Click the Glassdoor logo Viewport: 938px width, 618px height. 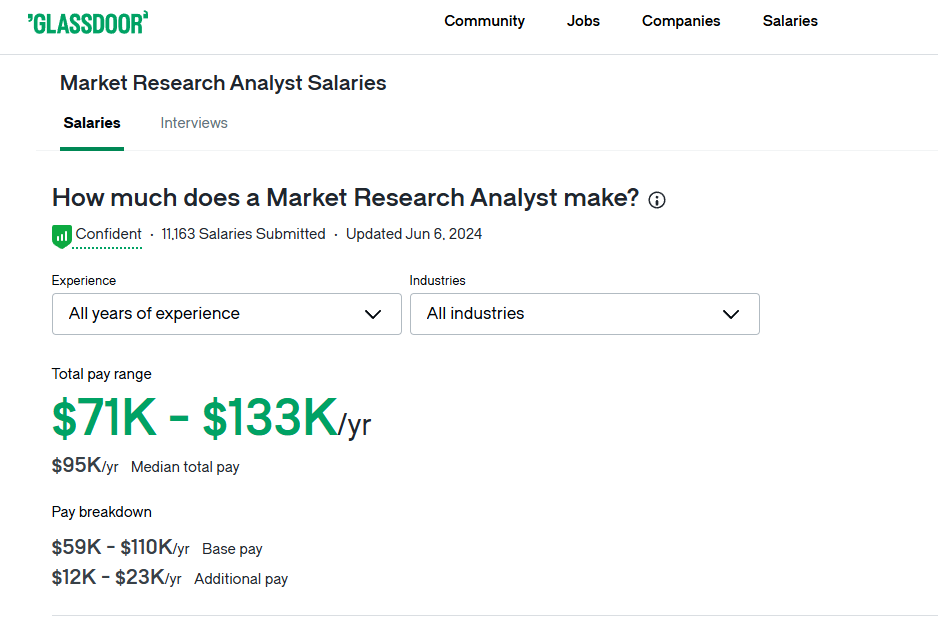click(x=88, y=23)
